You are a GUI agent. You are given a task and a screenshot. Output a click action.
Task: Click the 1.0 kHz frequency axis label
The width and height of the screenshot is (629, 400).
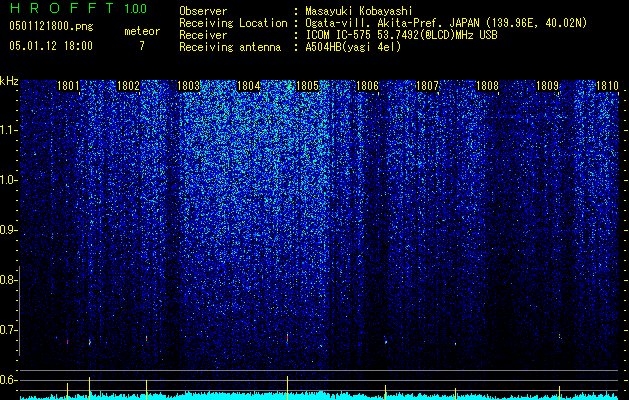(x=8, y=181)
